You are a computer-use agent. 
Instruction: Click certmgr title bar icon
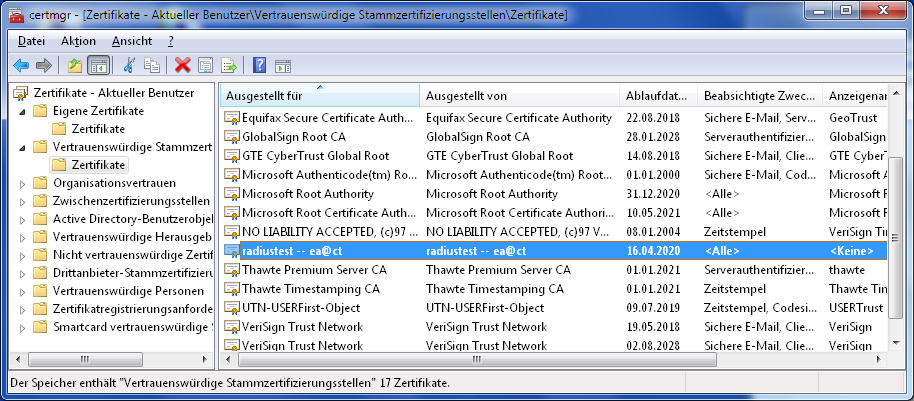pos(16,14)
